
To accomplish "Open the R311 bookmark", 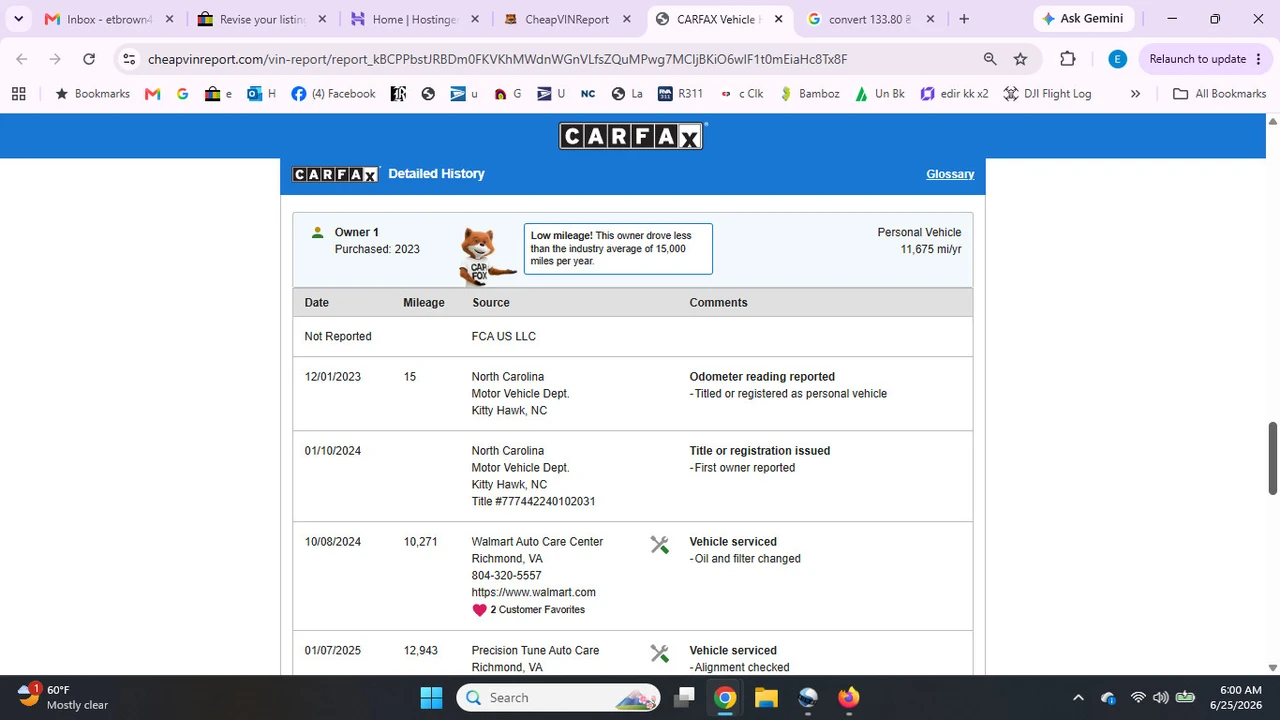I will pyautogui.click(x=680, y=94).
